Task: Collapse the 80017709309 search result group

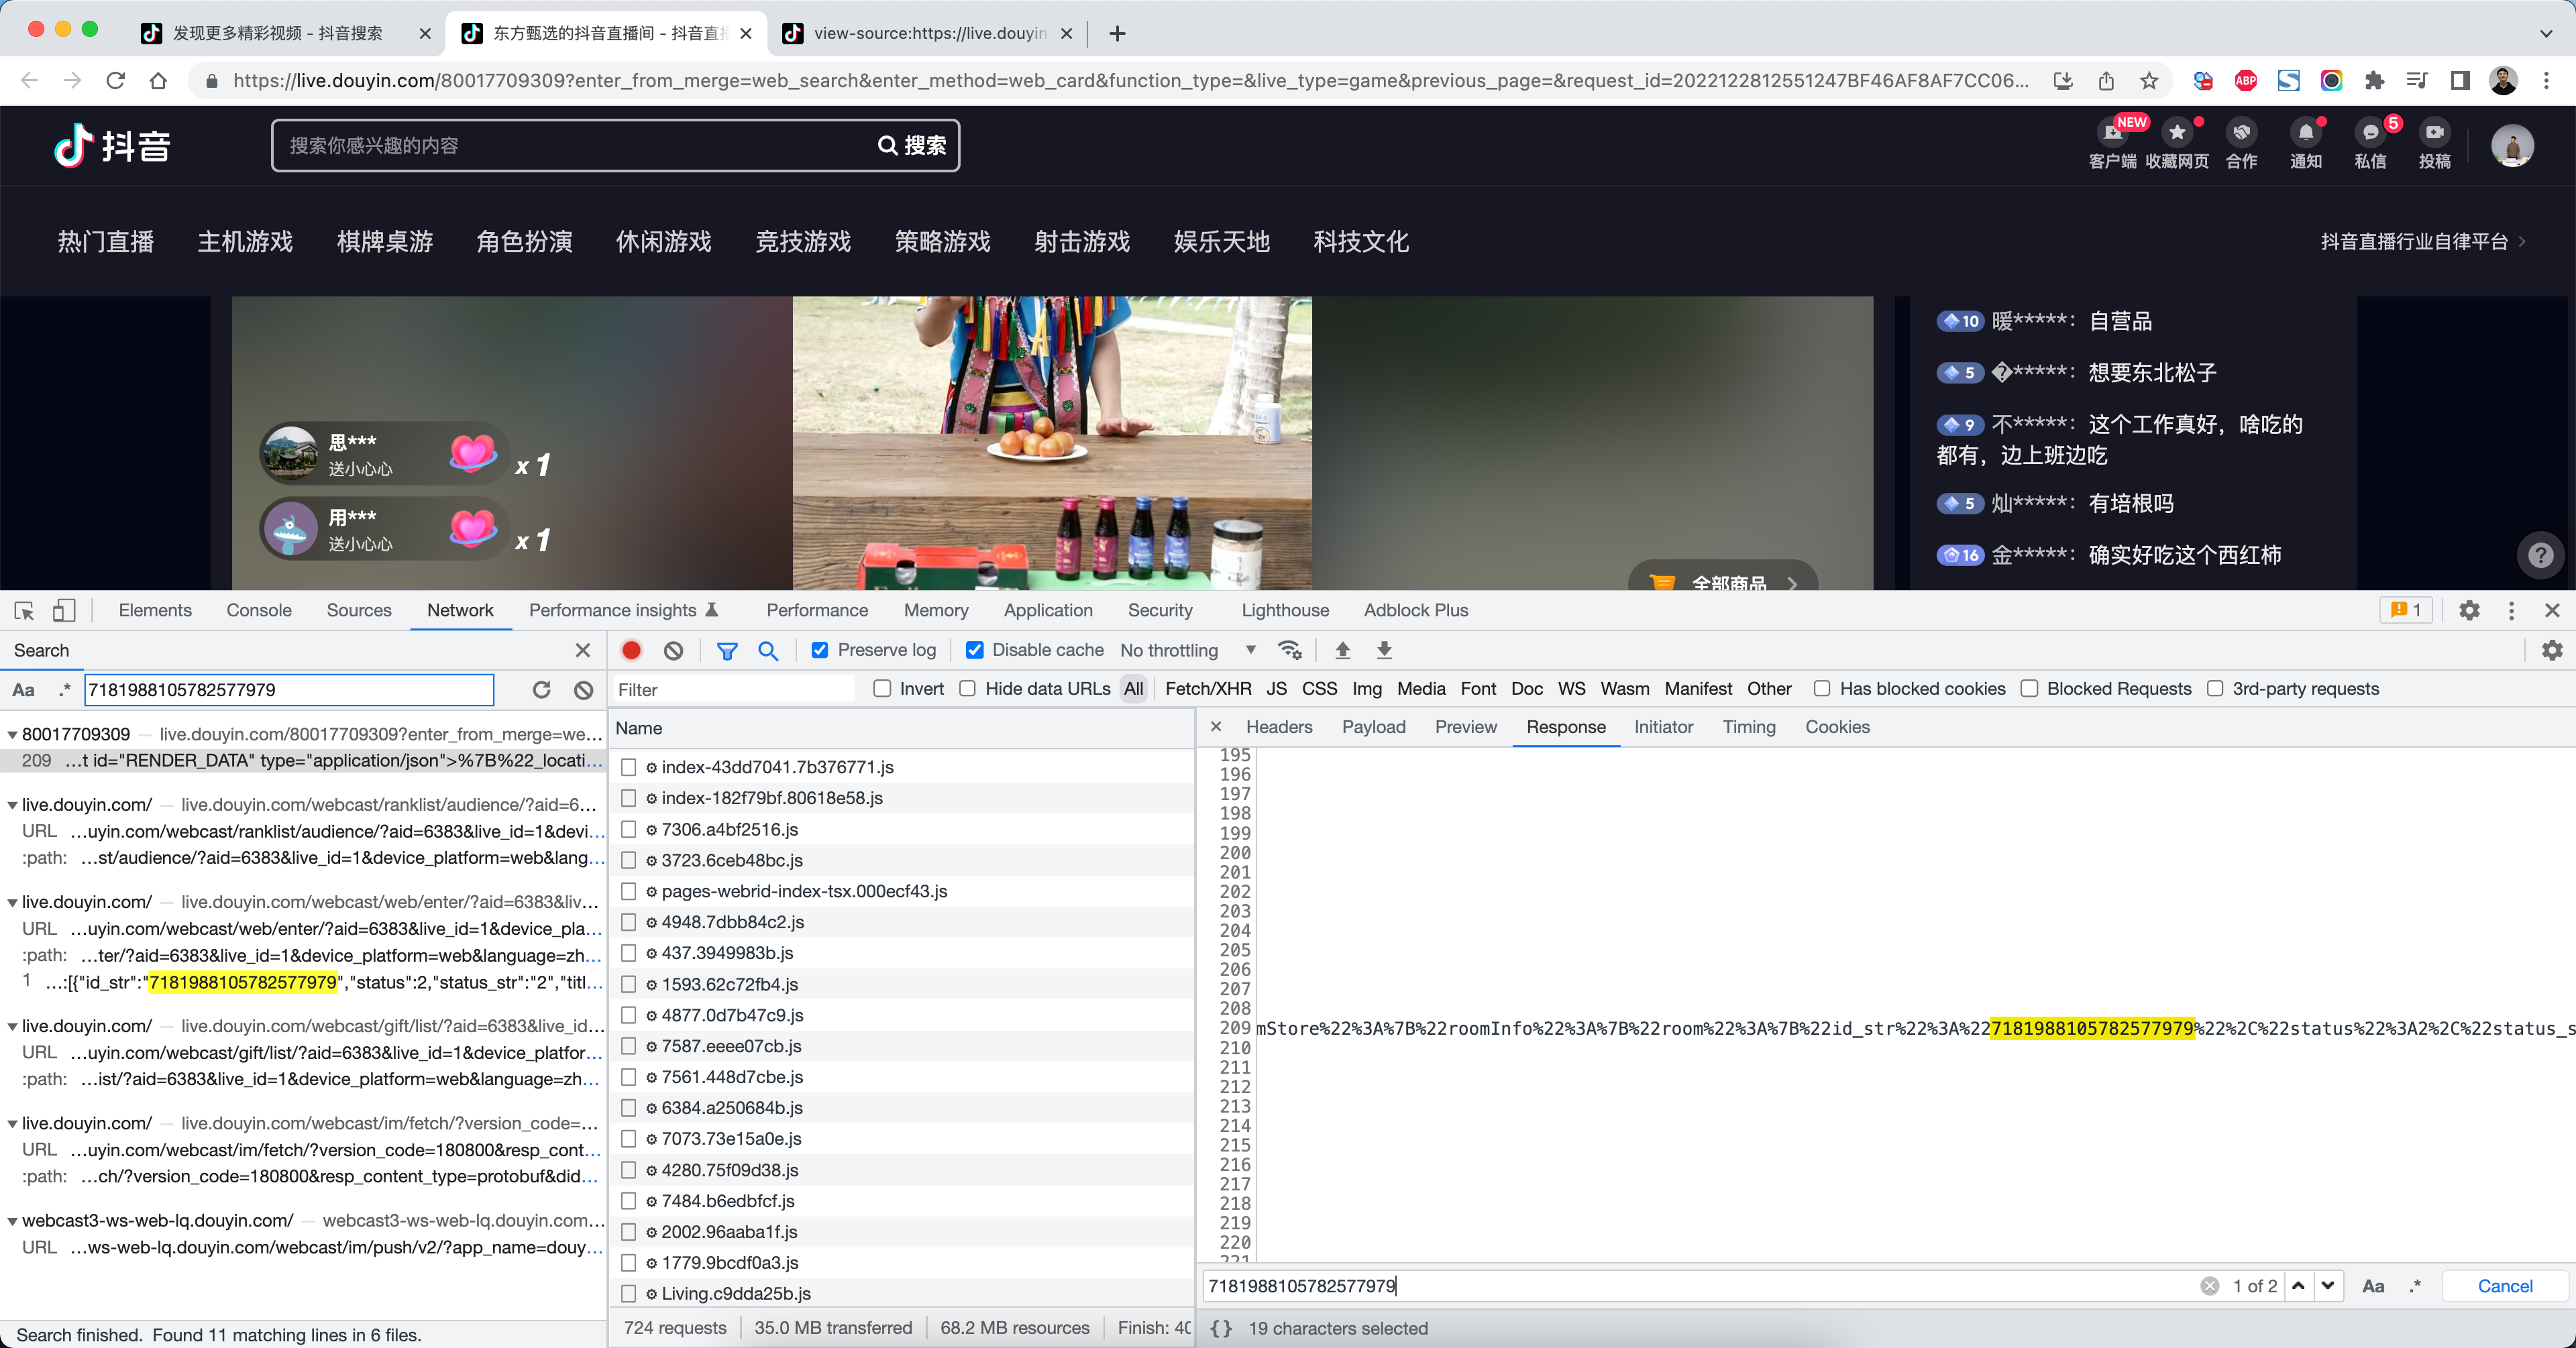Action: [12, 735]
